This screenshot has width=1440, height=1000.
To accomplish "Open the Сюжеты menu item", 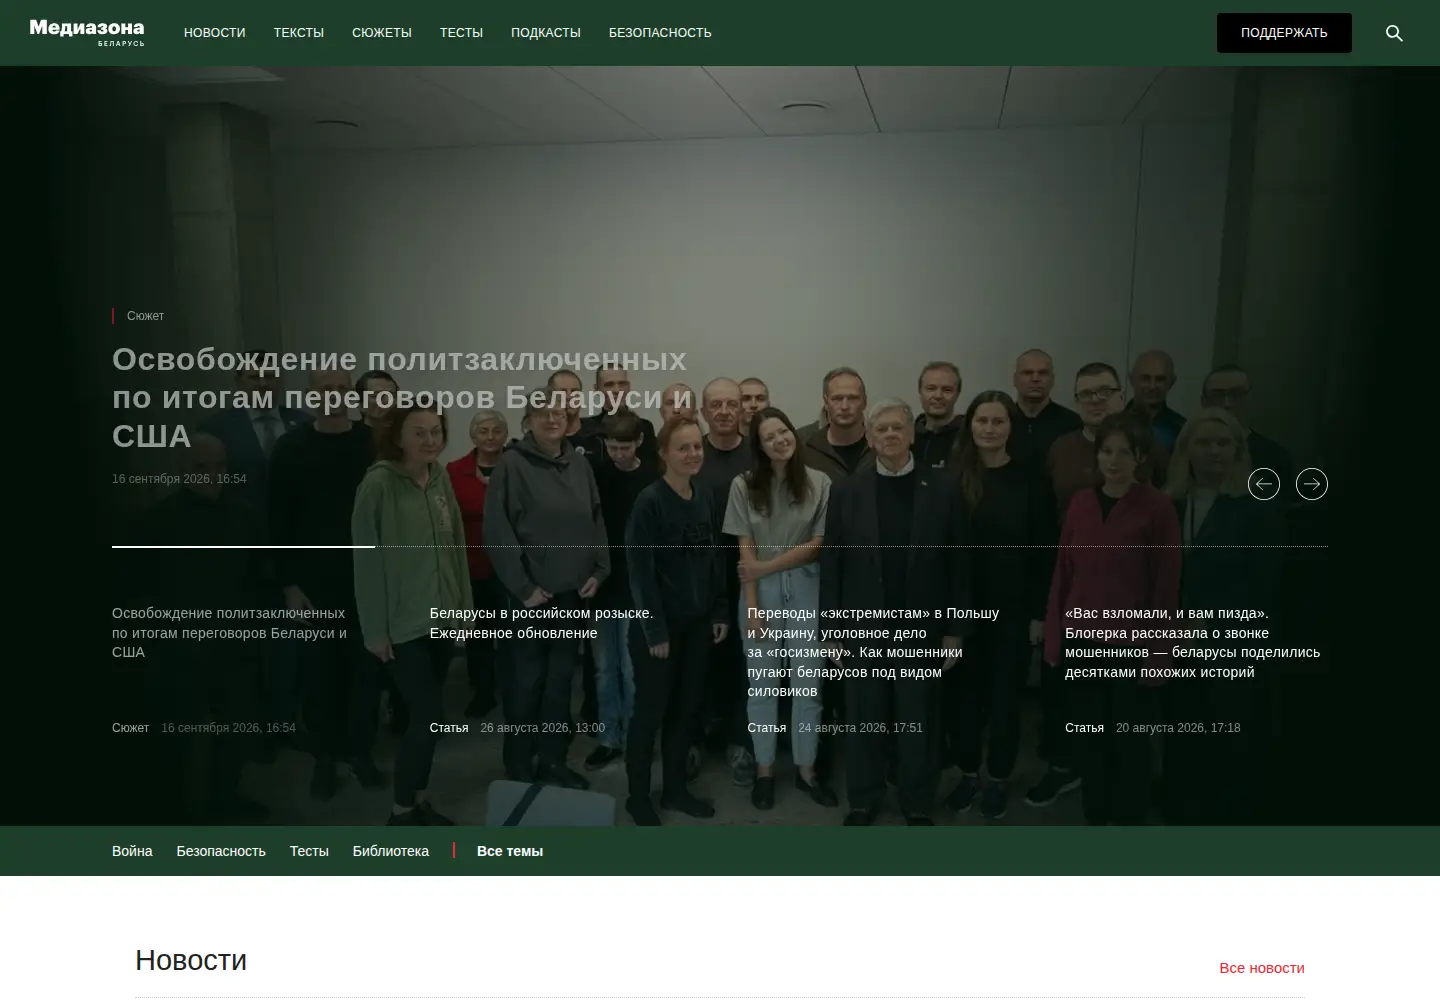I will pos(382,33).
